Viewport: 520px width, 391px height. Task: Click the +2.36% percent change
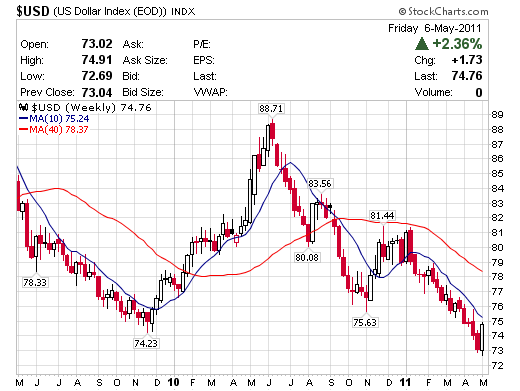tap(457, 44)
